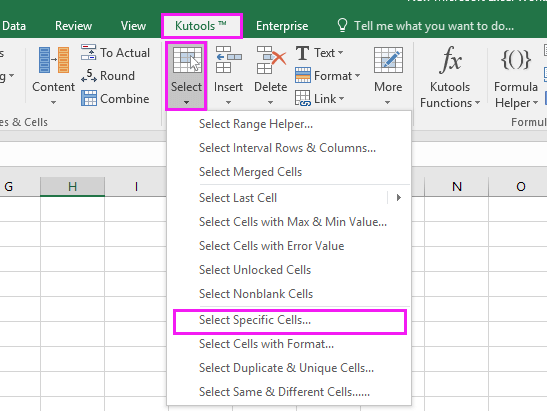Screen dimensions: 547x411
Task: Click the Insert cells icon
Action: tap(228, 59)
